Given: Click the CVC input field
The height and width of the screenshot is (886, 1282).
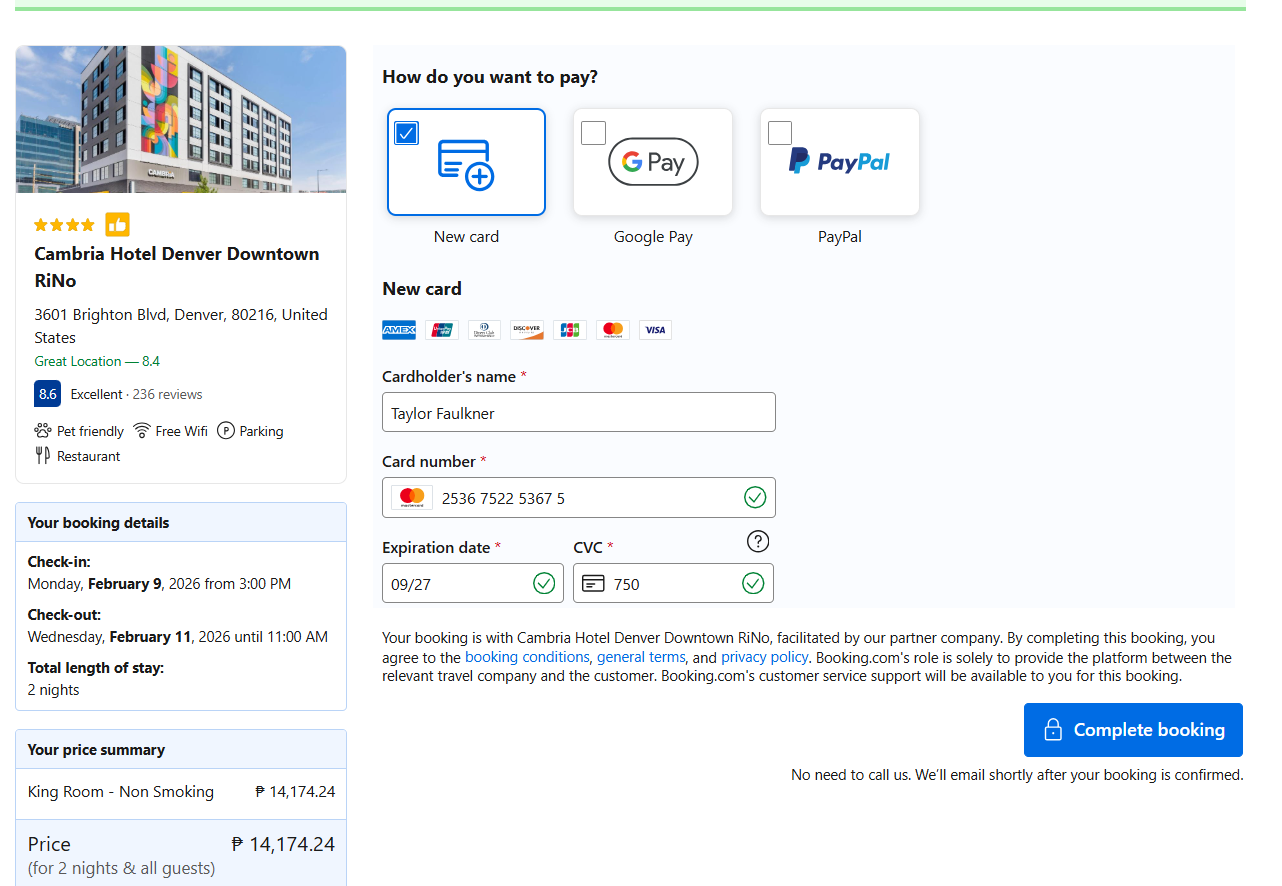Looking at the screenshot, I should (673, 583).
